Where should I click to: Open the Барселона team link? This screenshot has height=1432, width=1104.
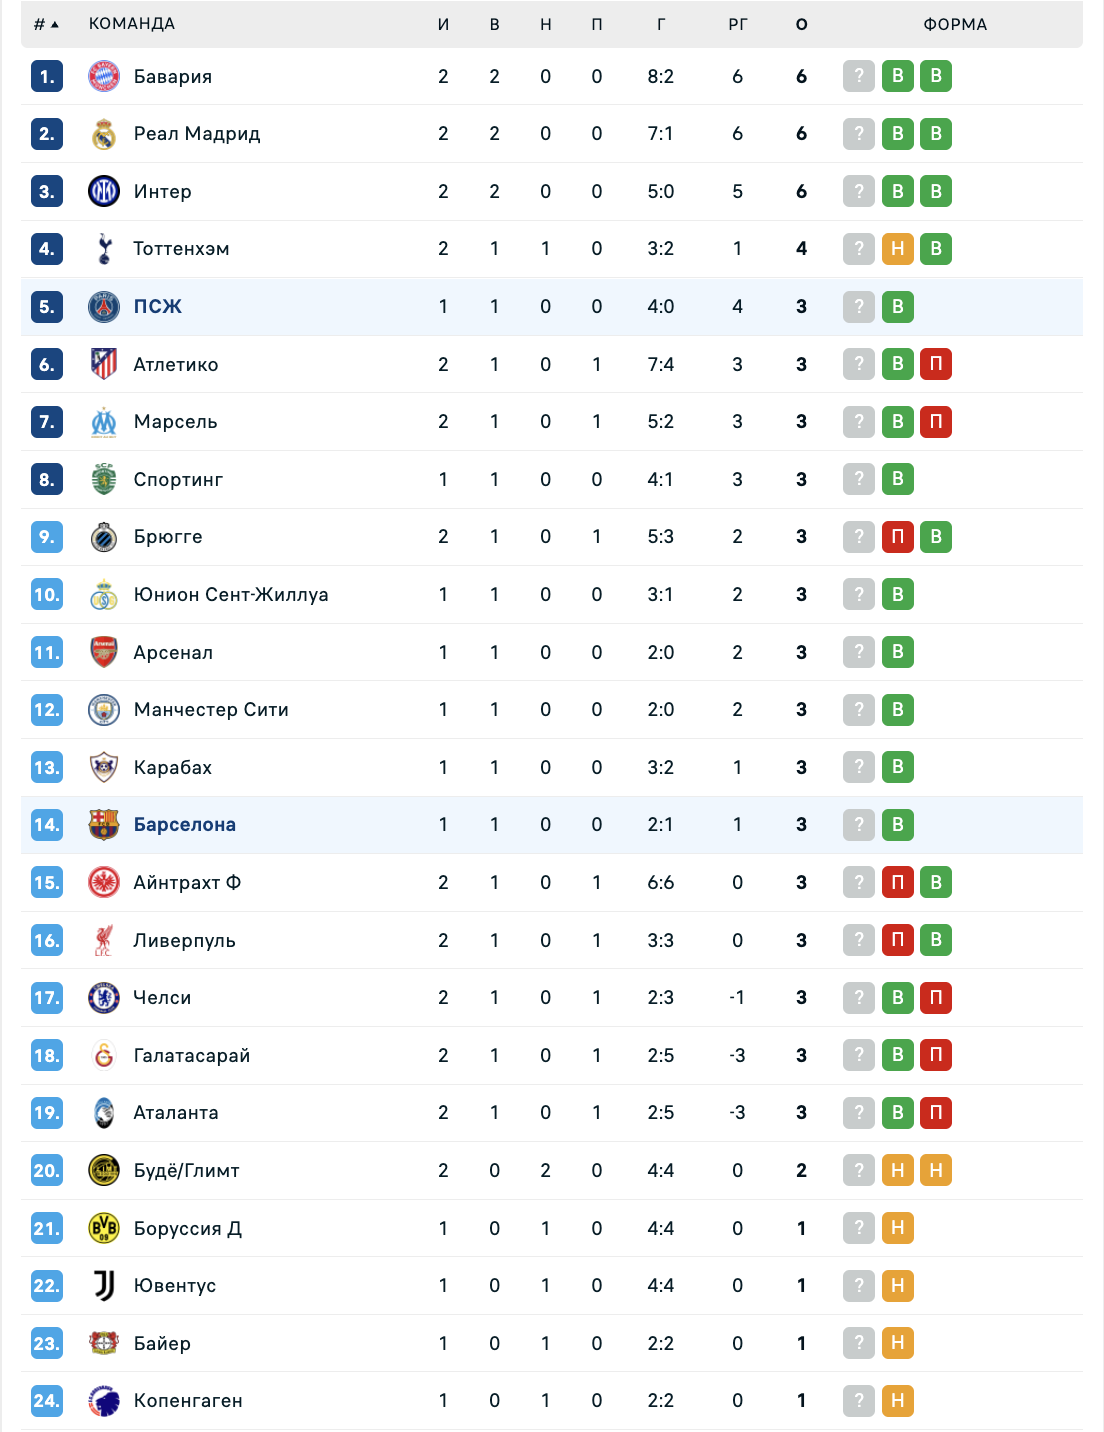pyautogui.click(x=185, y=825)
